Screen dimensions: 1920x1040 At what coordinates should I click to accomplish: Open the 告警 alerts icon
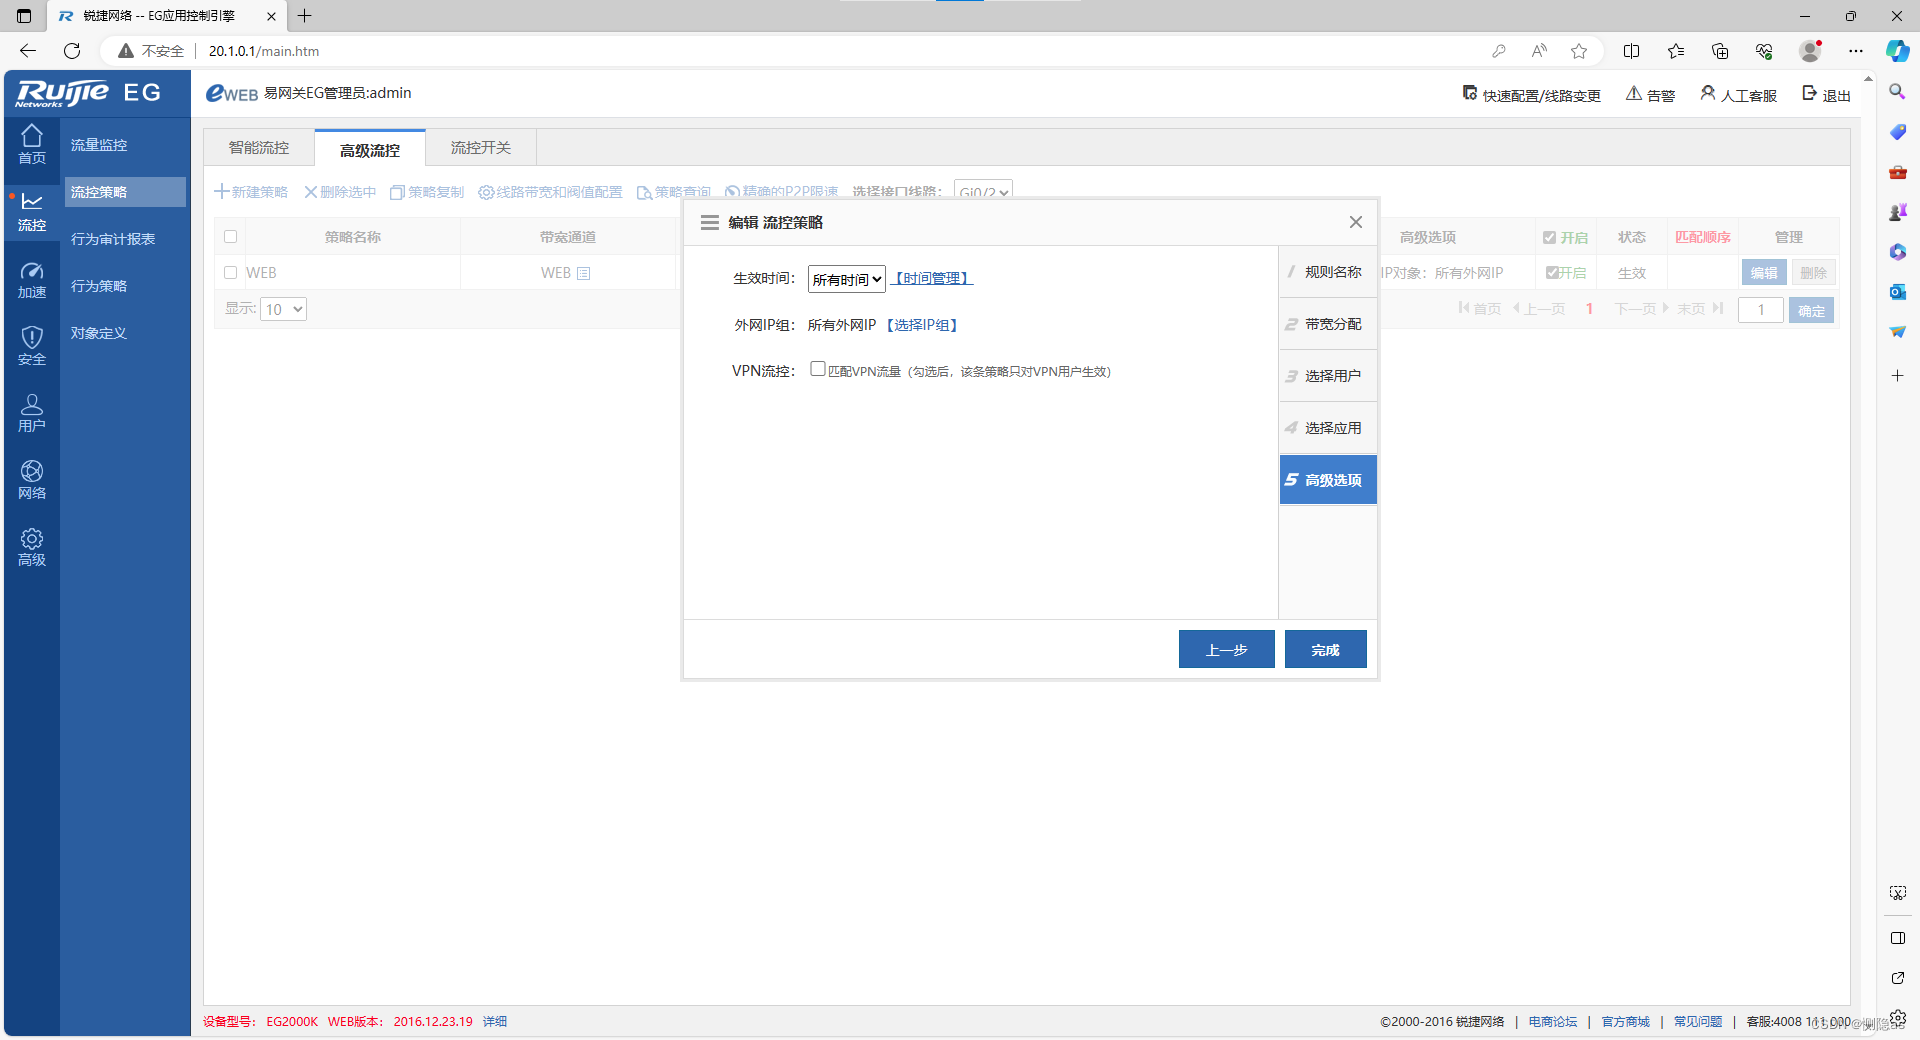point(1650,94)
